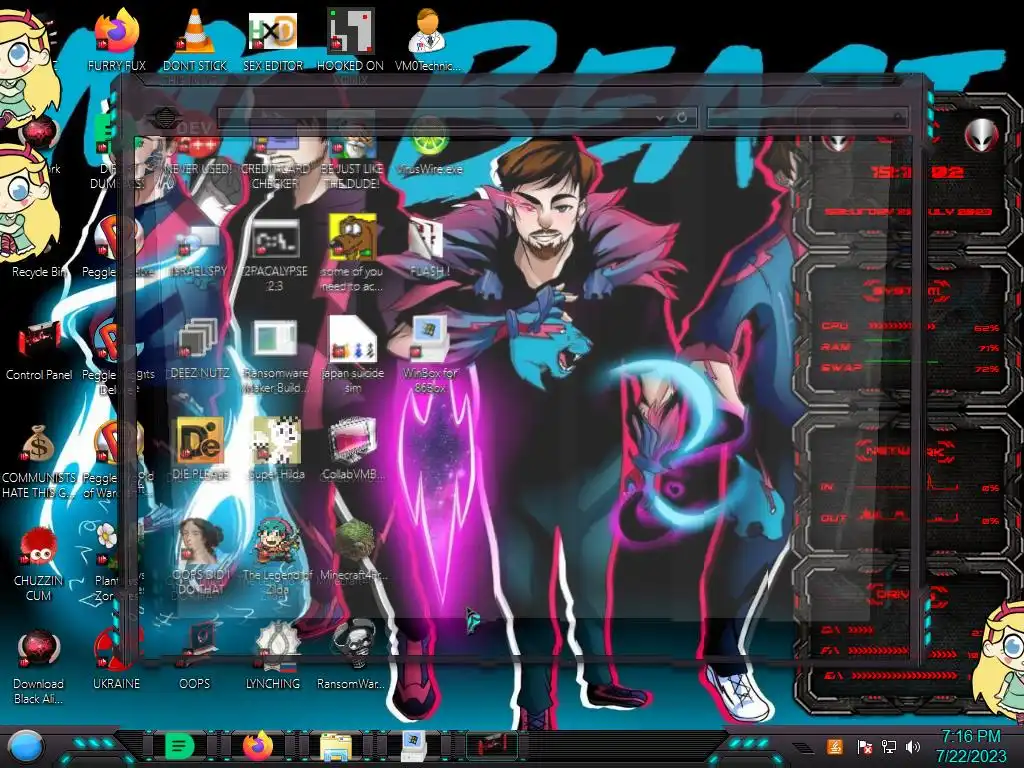Click the network OUT graph row

click(911, 517)
